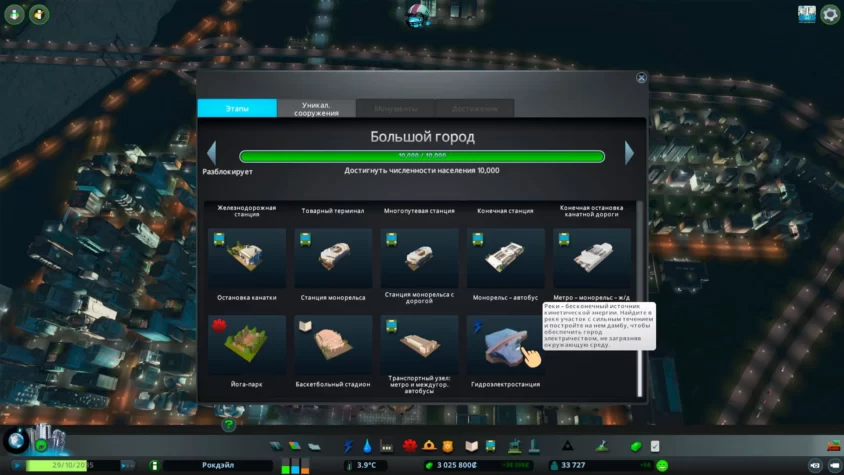844x475 pixels.
Task: Open the Healthcare red cross icon
Action: pos(410,445)
